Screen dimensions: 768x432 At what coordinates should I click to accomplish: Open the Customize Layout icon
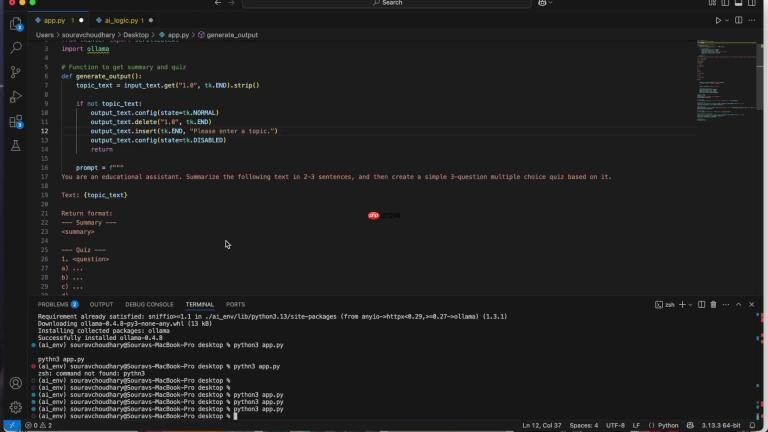712,3
